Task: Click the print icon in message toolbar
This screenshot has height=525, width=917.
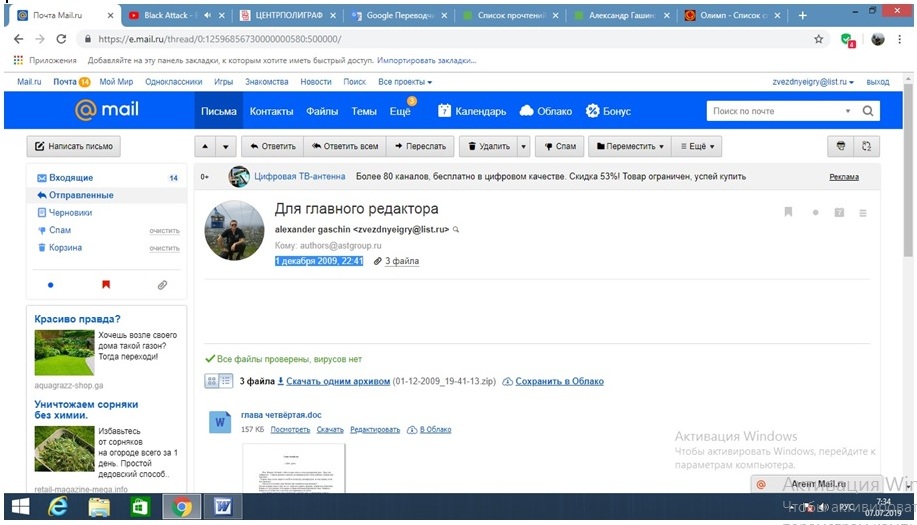Action: tap(841, 146)
